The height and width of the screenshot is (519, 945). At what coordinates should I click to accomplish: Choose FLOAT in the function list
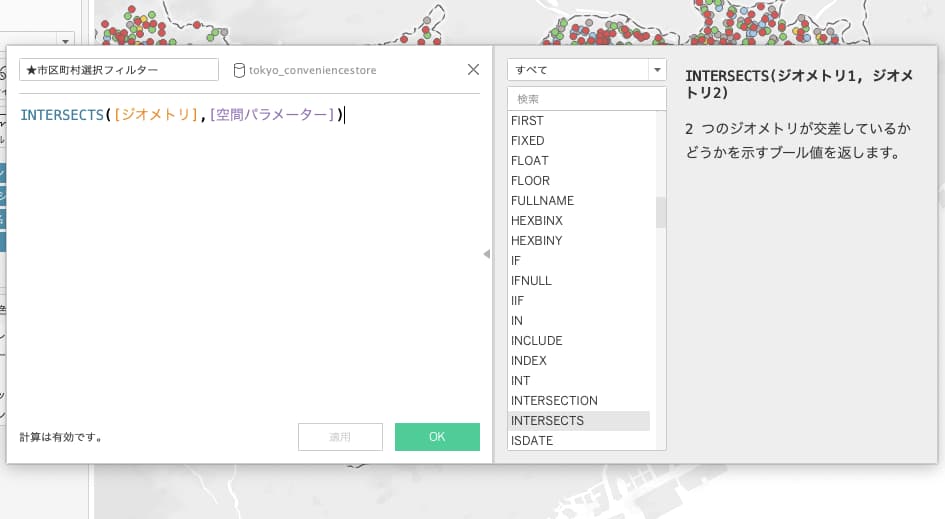(529, 160)
